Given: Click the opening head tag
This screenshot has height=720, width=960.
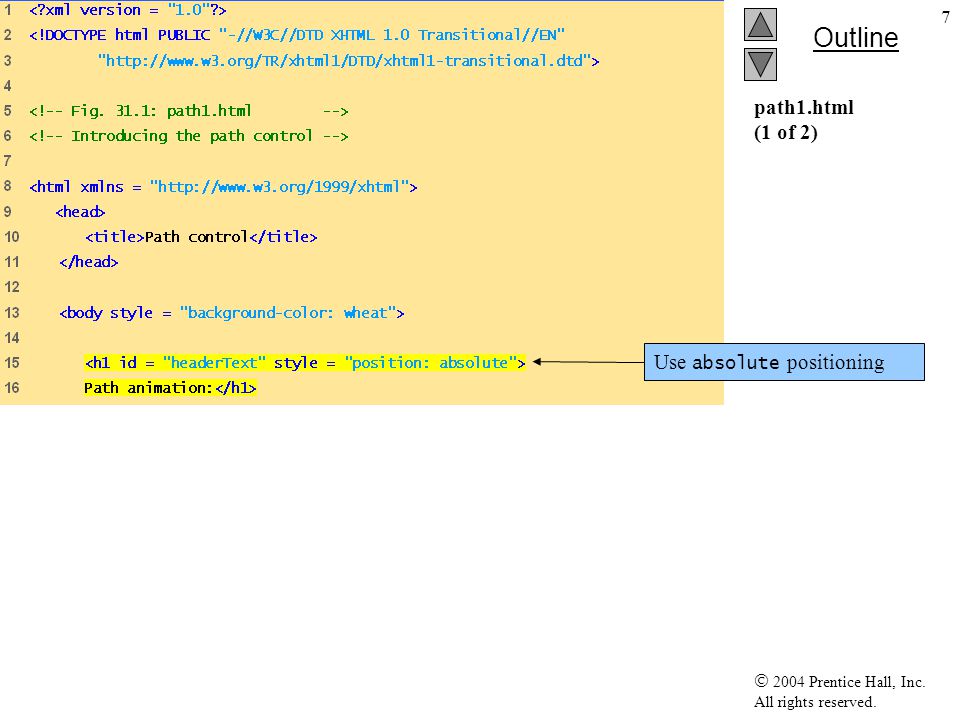Looking at the screenshot, I should [x=80, y=212].
